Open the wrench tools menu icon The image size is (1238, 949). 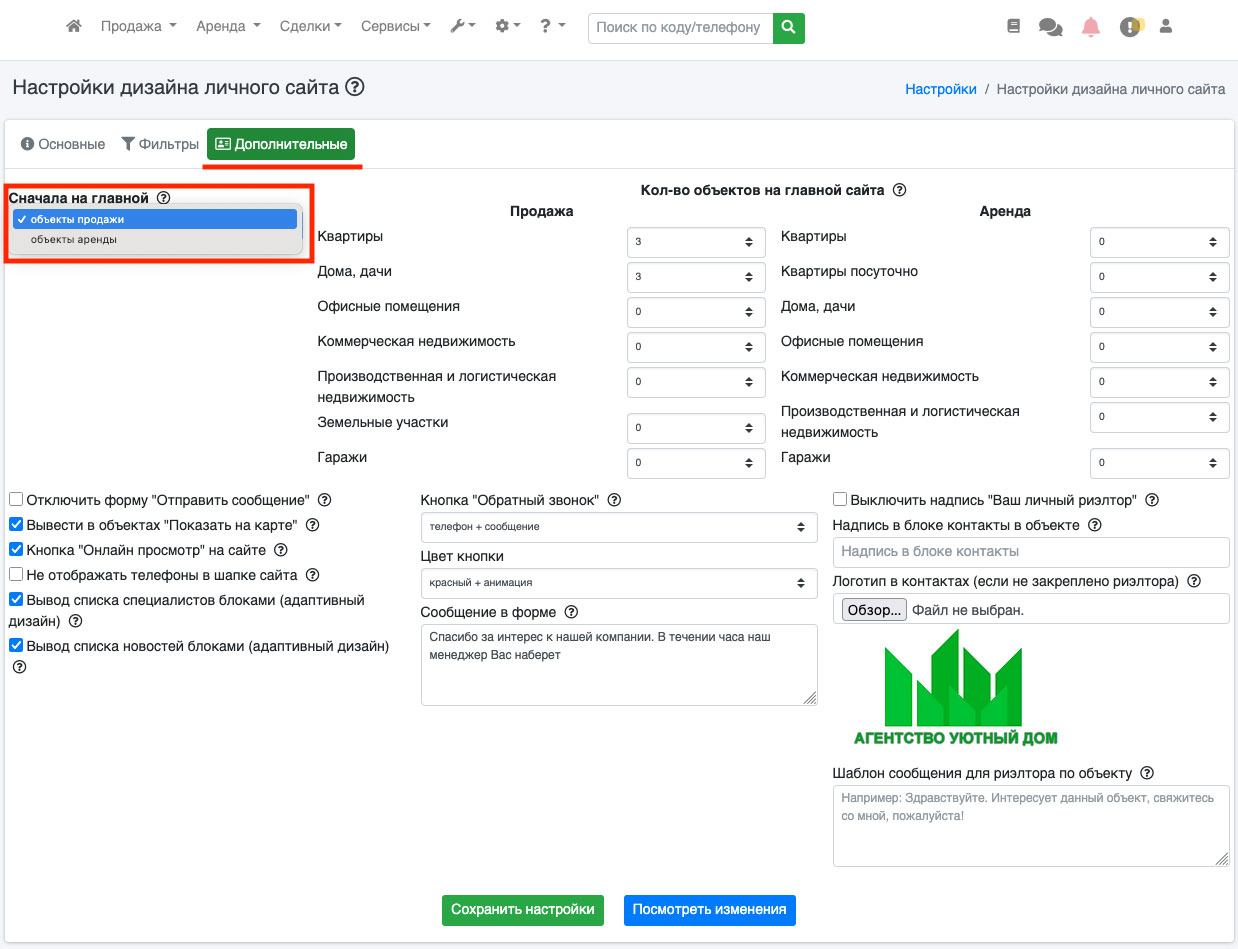[x=462, y=27]
